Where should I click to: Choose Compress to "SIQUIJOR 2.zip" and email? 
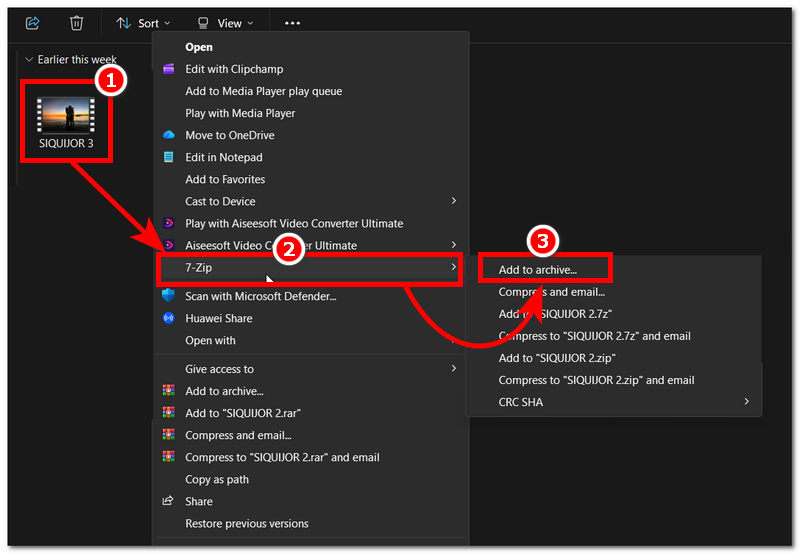(x=596, y=381)
